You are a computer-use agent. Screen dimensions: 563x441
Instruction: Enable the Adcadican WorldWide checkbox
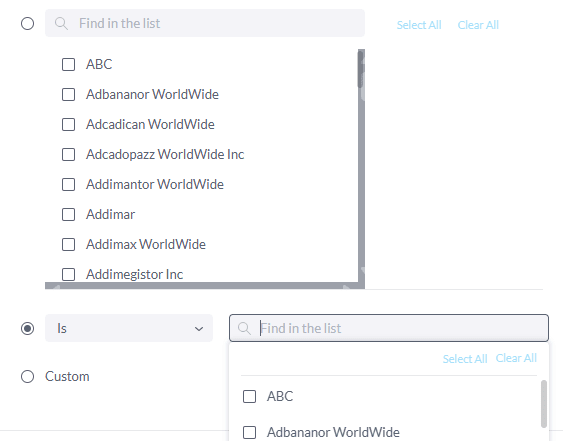point(68,125)
